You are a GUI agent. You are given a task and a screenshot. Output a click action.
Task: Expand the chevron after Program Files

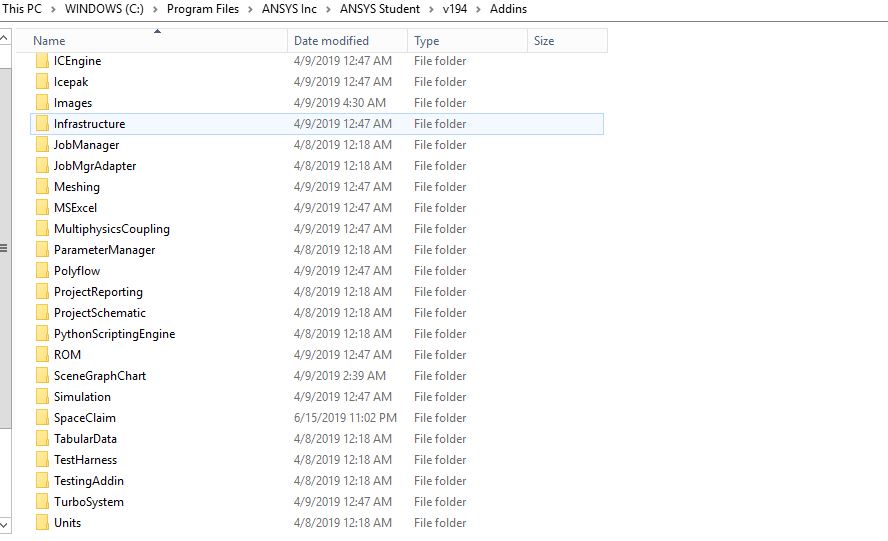[x=250, y=10]
